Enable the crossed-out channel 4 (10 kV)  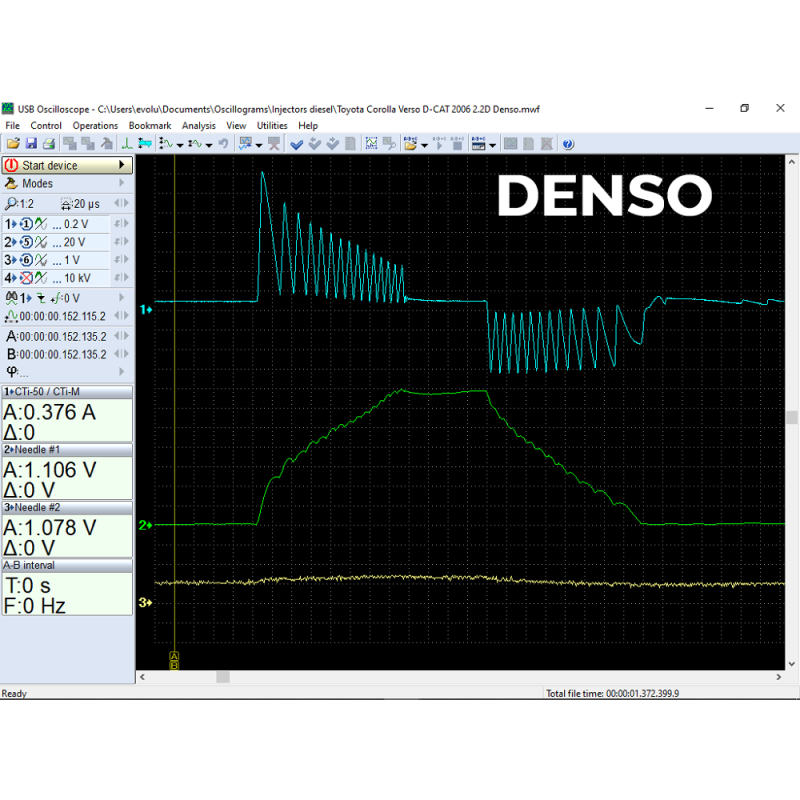tap(27, 277)
